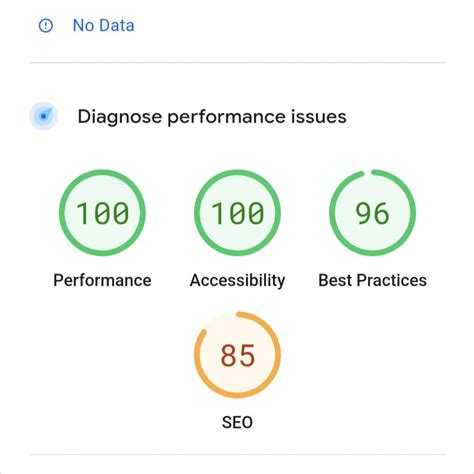Click the 100 inside the Accessibility gauge
Screen dimensions: 474x474
pyautogui.click(x=238, y=213)
